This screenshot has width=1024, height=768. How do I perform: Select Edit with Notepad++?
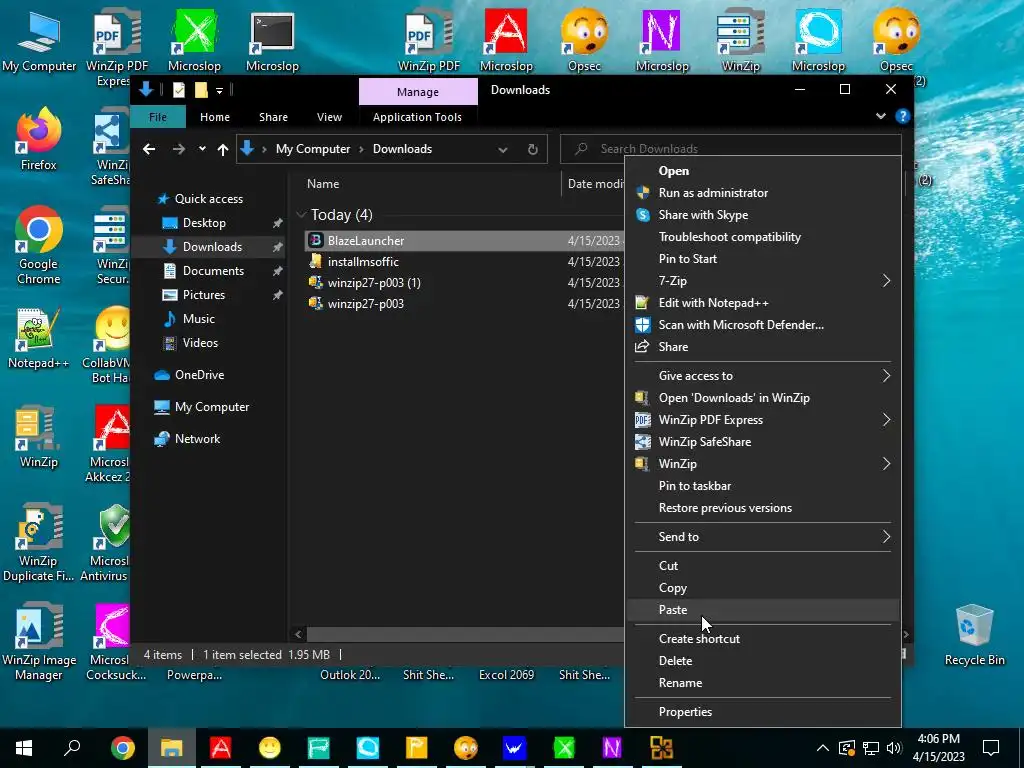coord(762,303)
